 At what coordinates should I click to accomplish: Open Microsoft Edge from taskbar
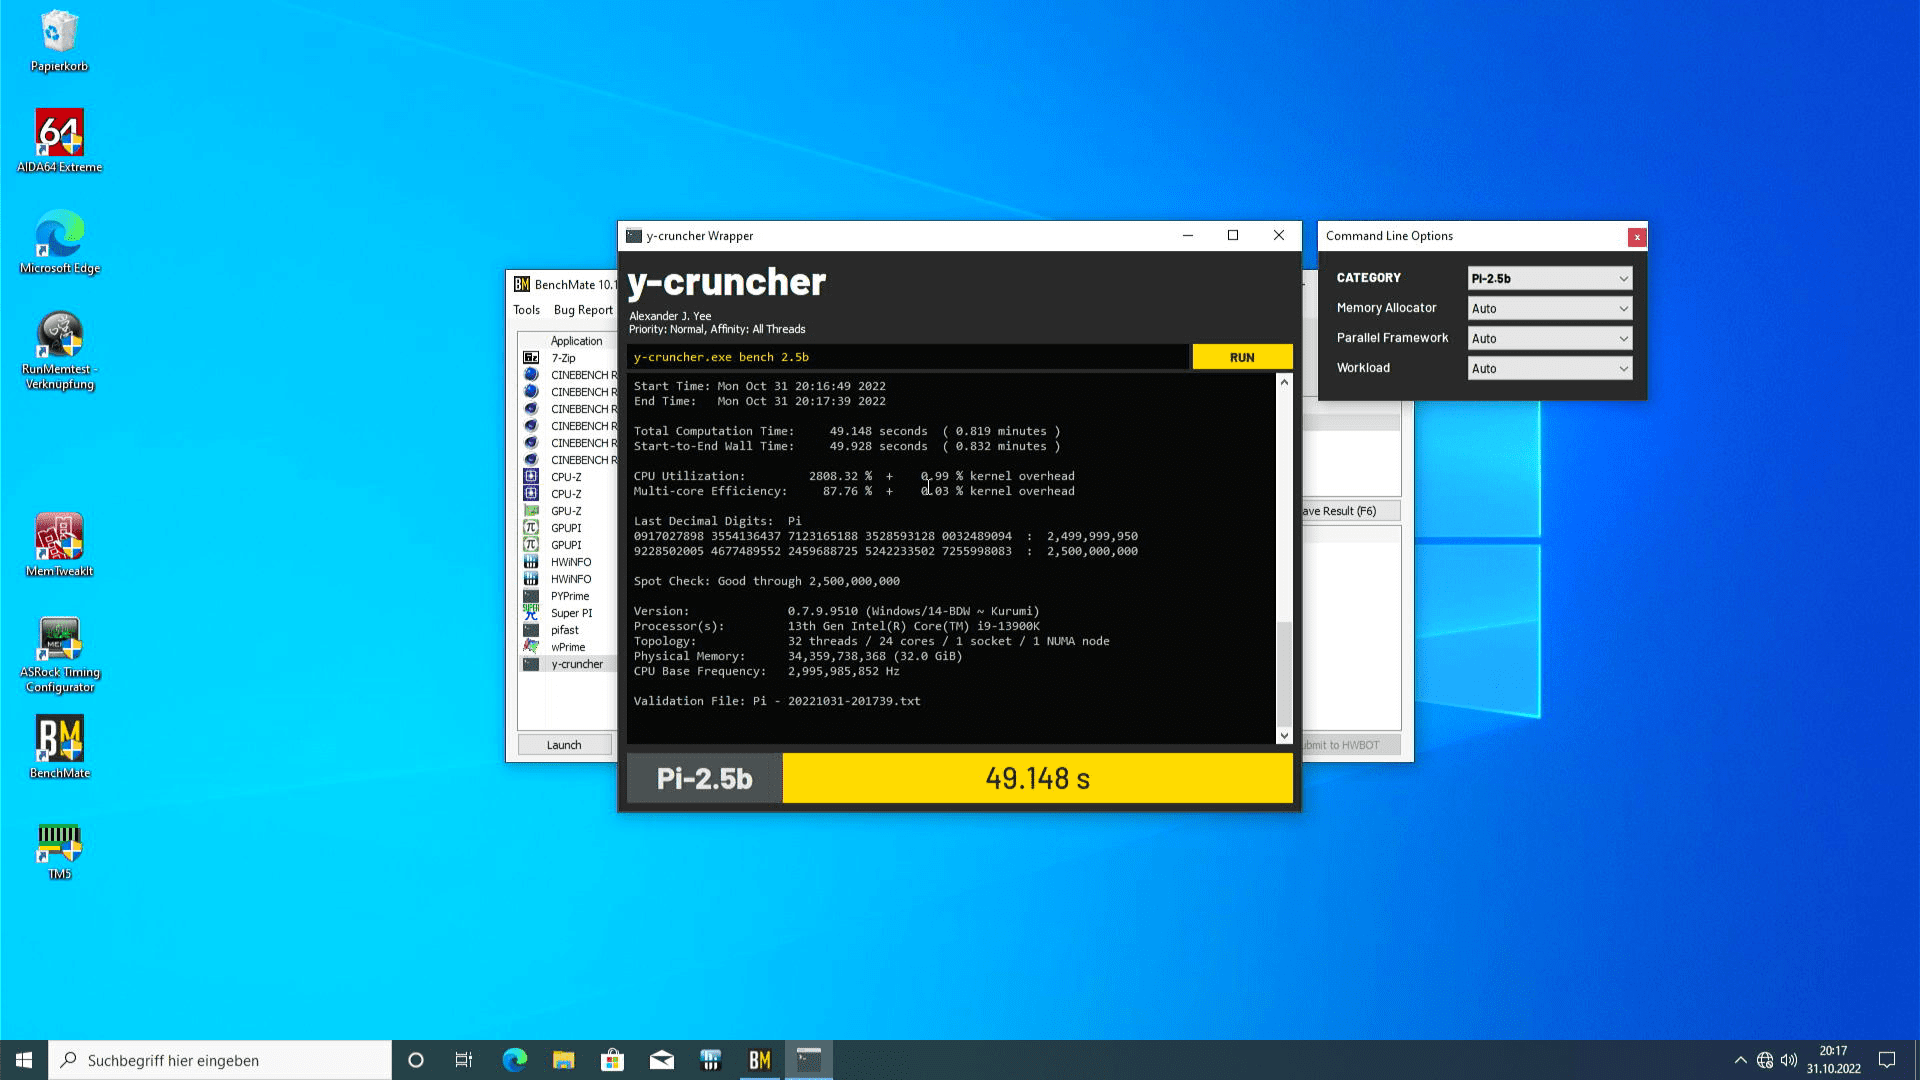514,1060
